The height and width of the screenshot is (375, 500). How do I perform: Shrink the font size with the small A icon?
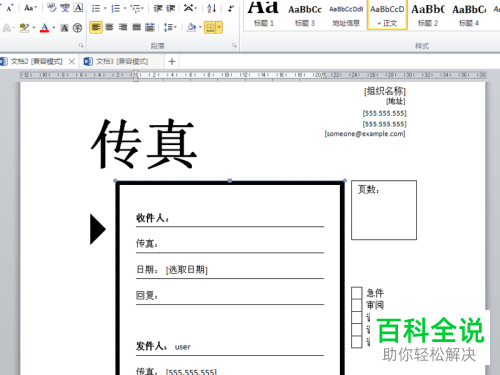pyautogui.click(x=9, y=8)
